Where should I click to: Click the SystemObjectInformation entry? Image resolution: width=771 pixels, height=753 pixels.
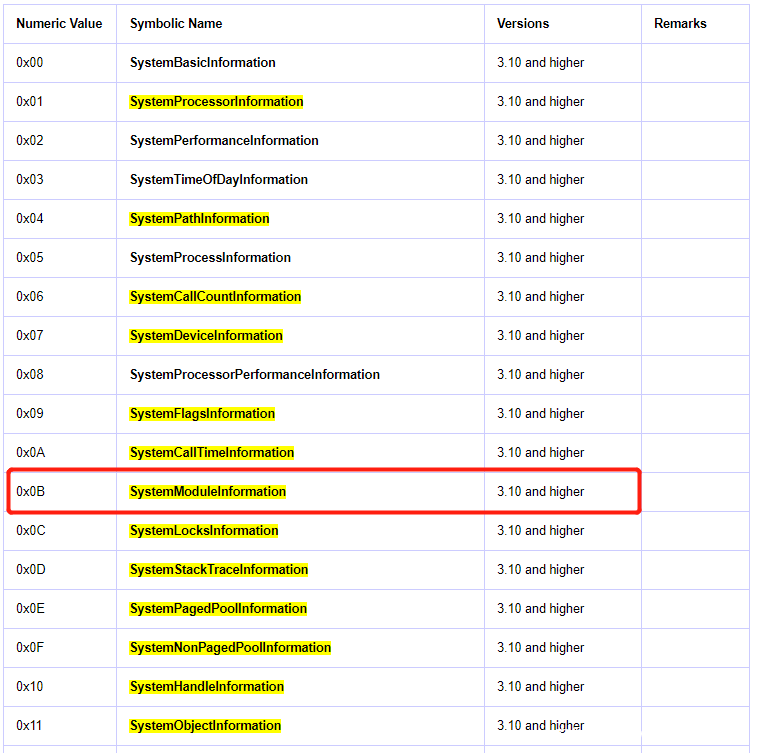(205, 725)
